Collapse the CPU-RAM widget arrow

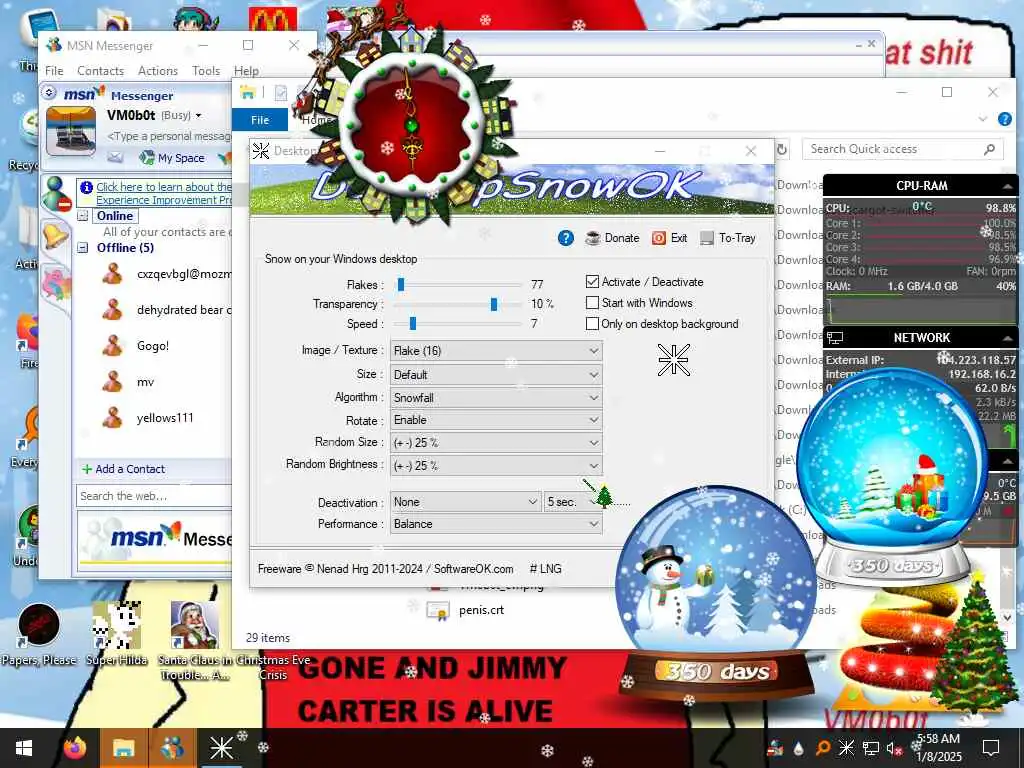[x=1007, y=186]
